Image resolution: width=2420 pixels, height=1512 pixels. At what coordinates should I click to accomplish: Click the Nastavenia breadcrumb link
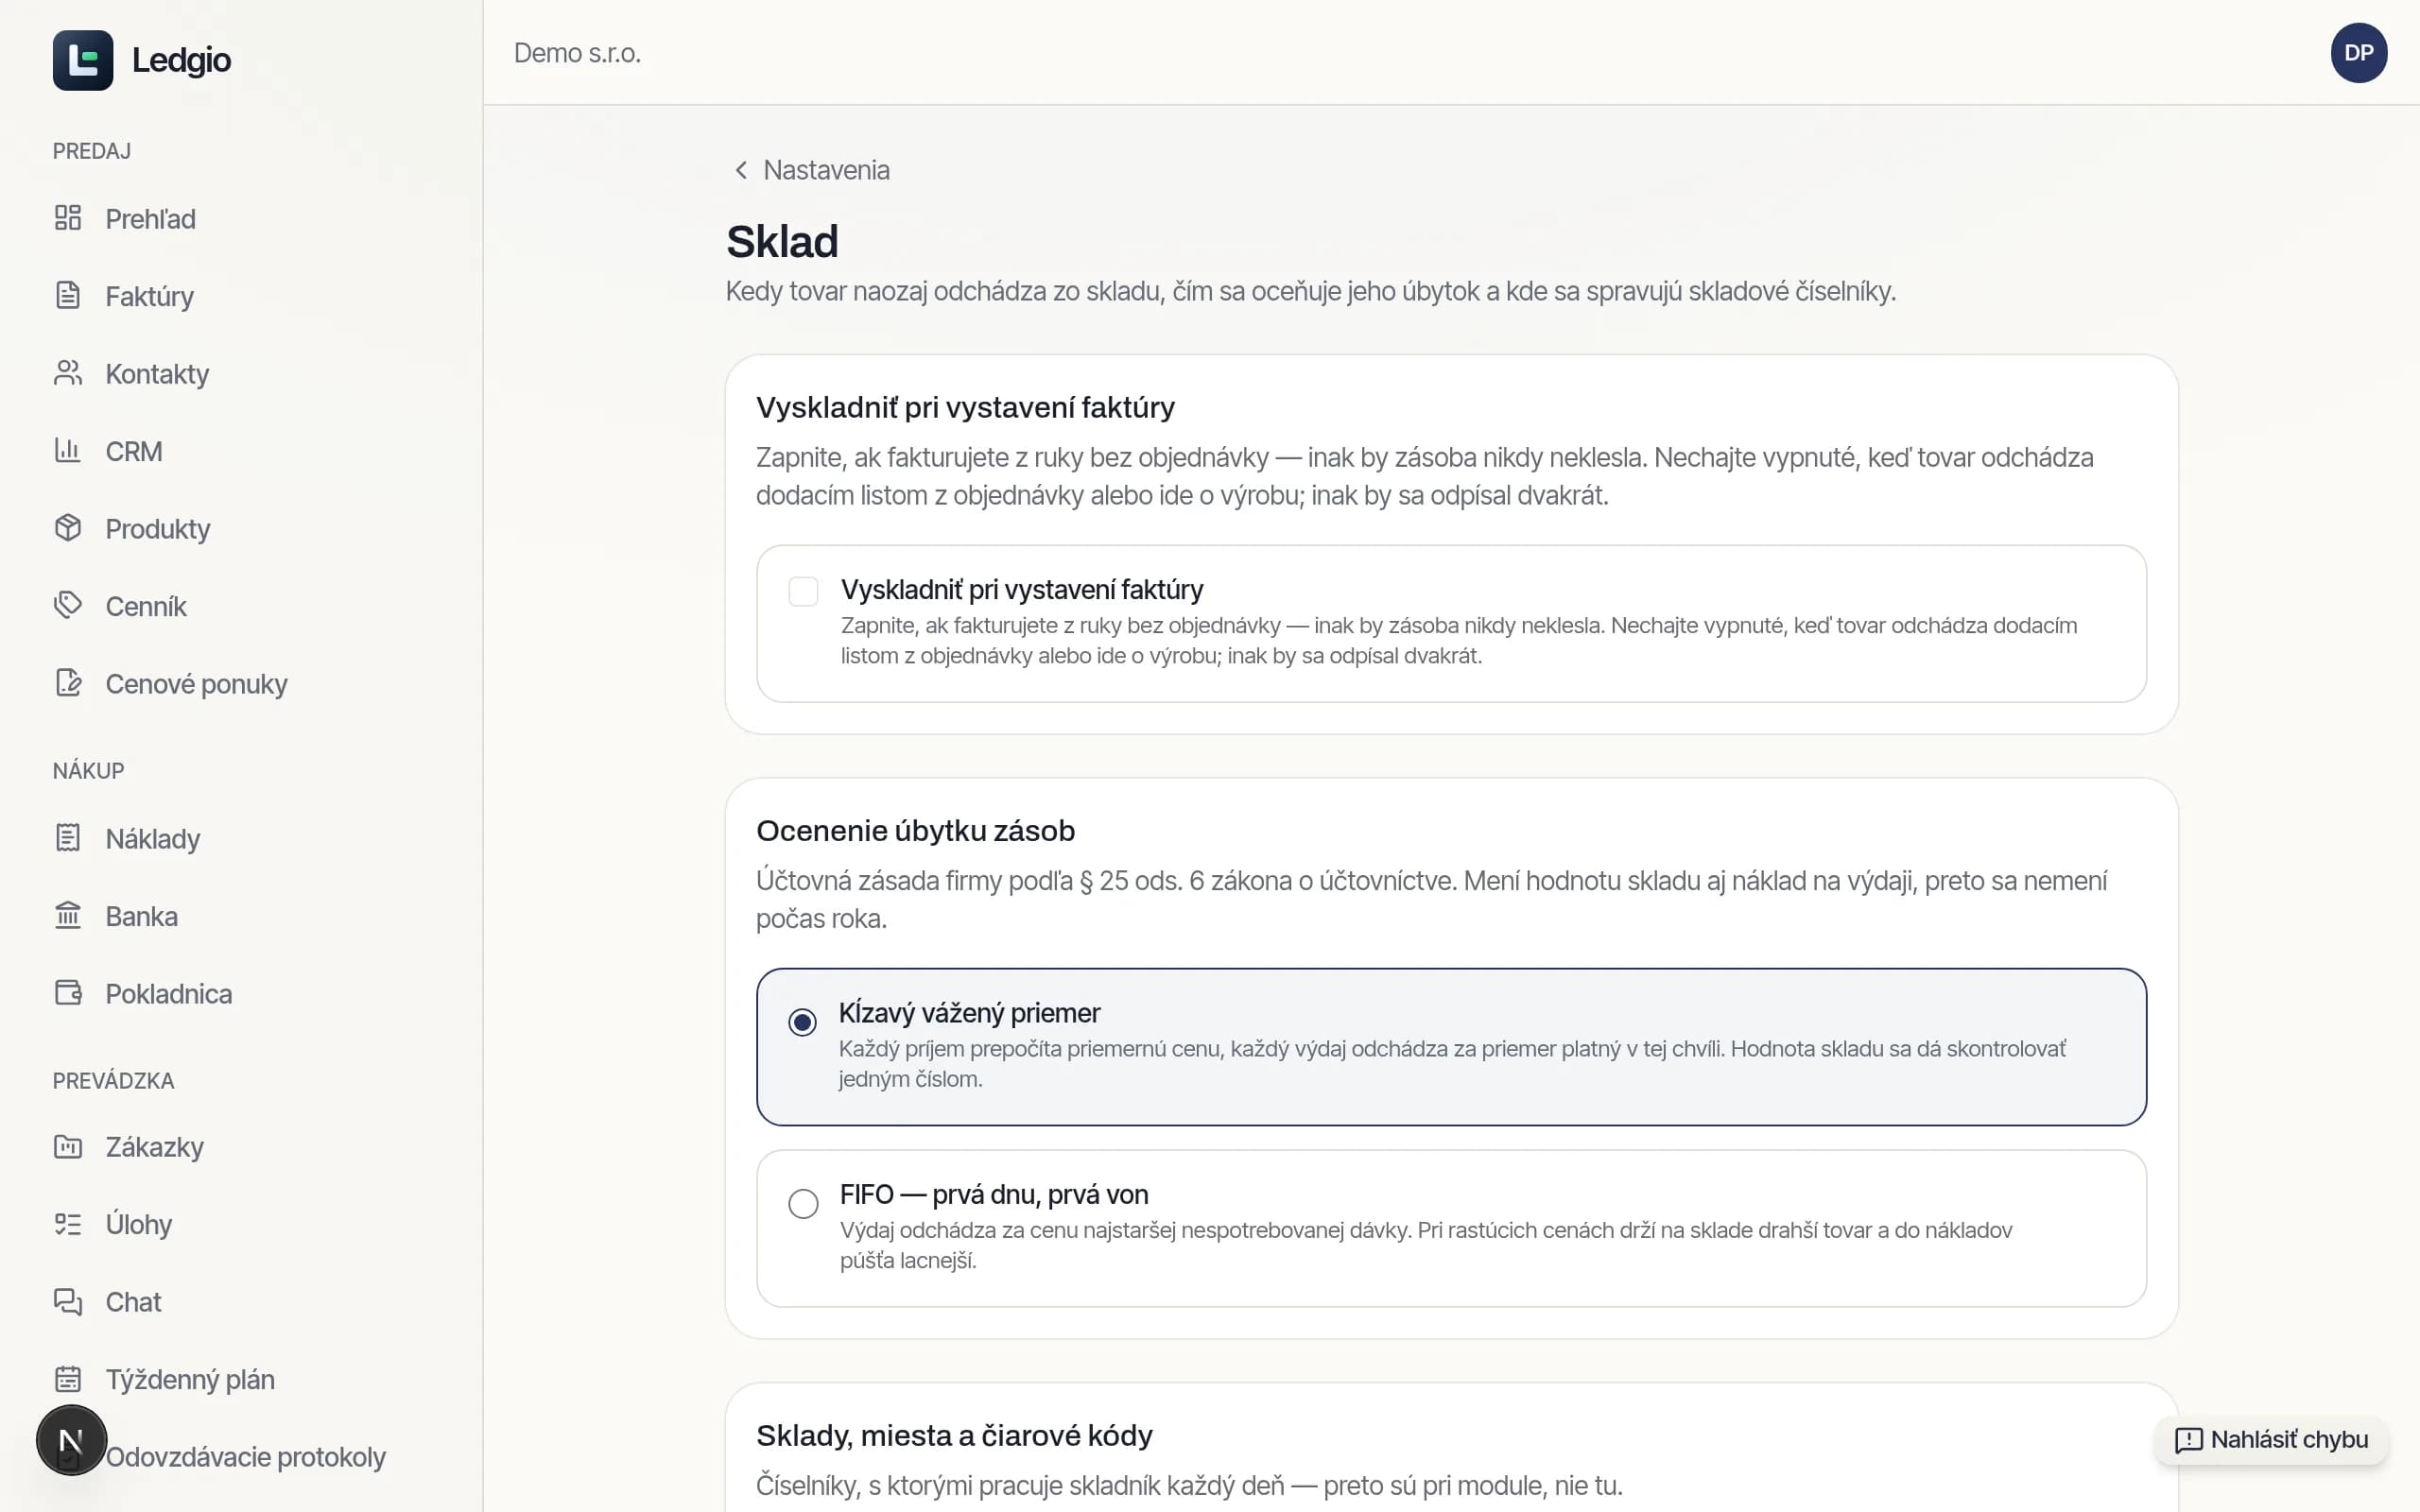coord(826,170)
